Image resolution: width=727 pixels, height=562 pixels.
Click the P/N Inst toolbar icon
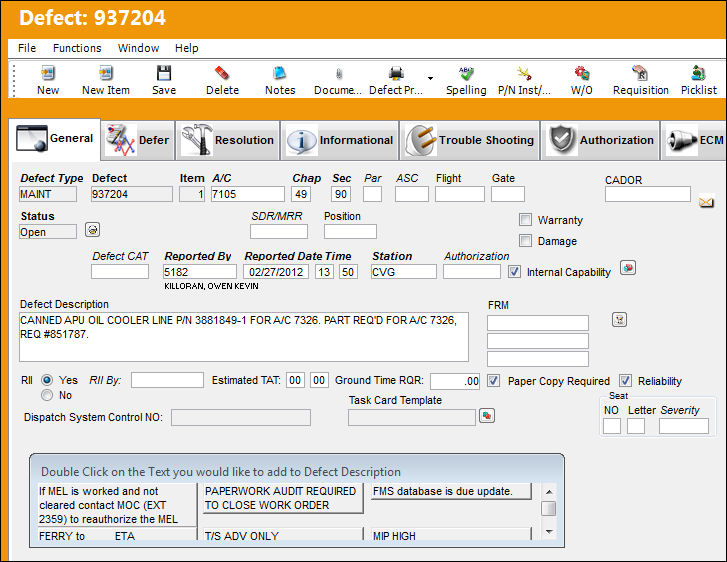524,73
